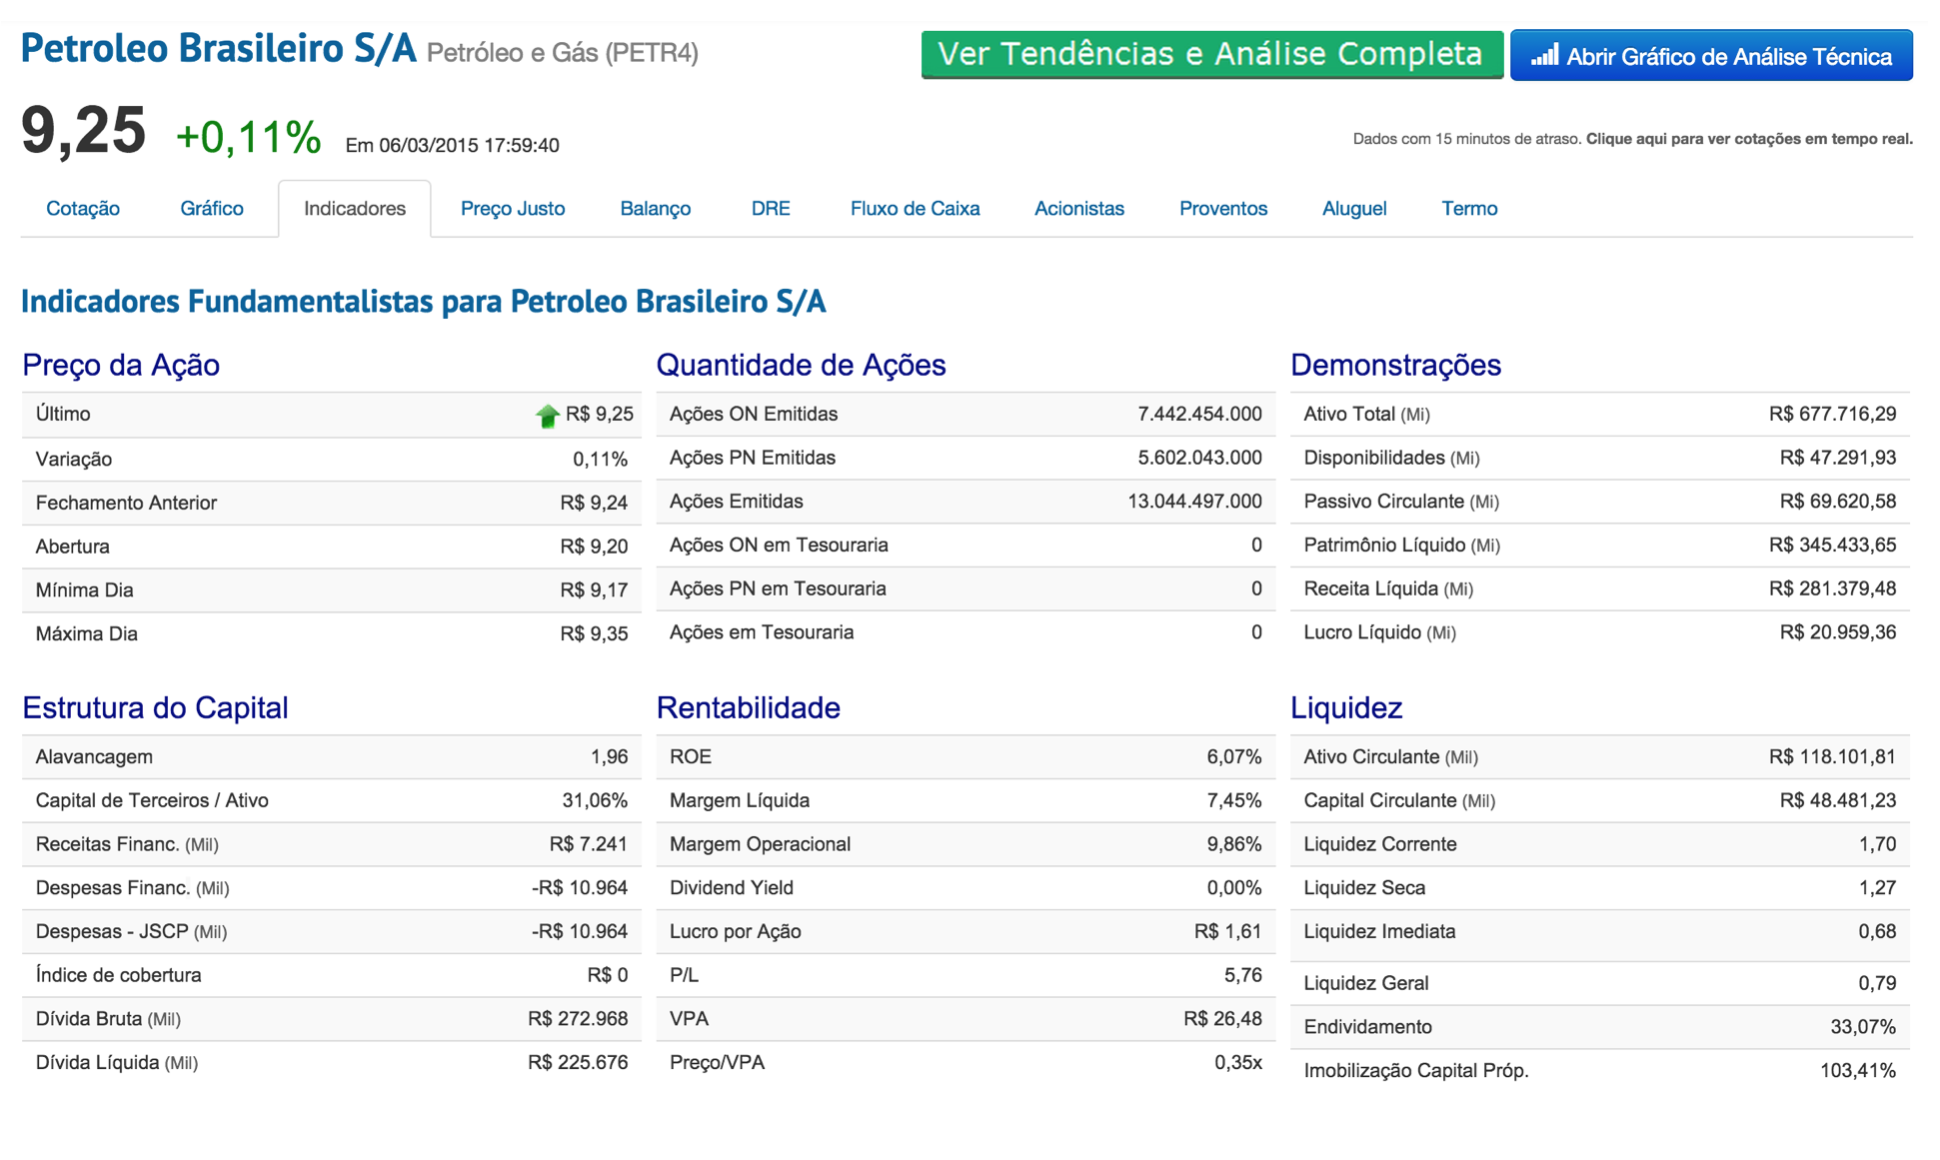Click Mínima Dia value R$ 9,17
This screenshot has width=1940, height=1160.
point(594,590)
